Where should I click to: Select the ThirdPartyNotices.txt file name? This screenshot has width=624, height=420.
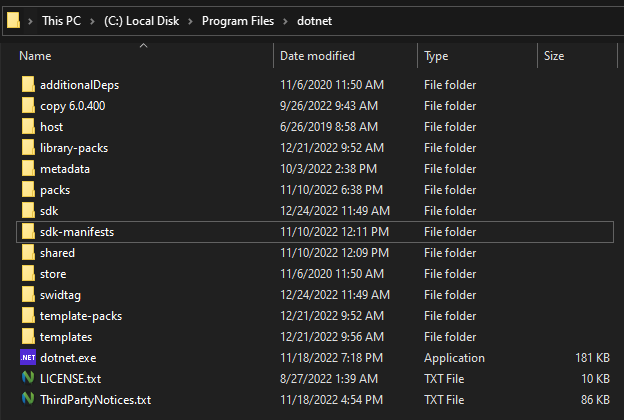tap(96, 400)
